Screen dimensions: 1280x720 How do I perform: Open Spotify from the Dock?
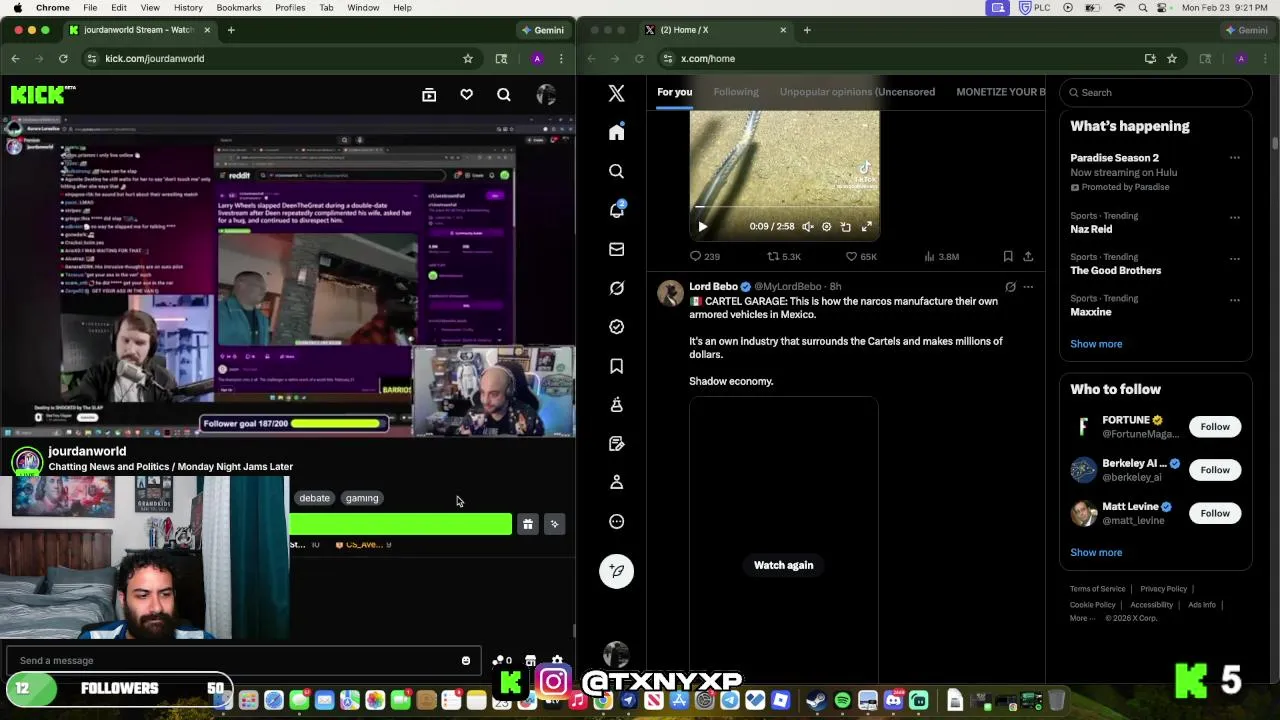pyautogui.click(x=842, y=701)
